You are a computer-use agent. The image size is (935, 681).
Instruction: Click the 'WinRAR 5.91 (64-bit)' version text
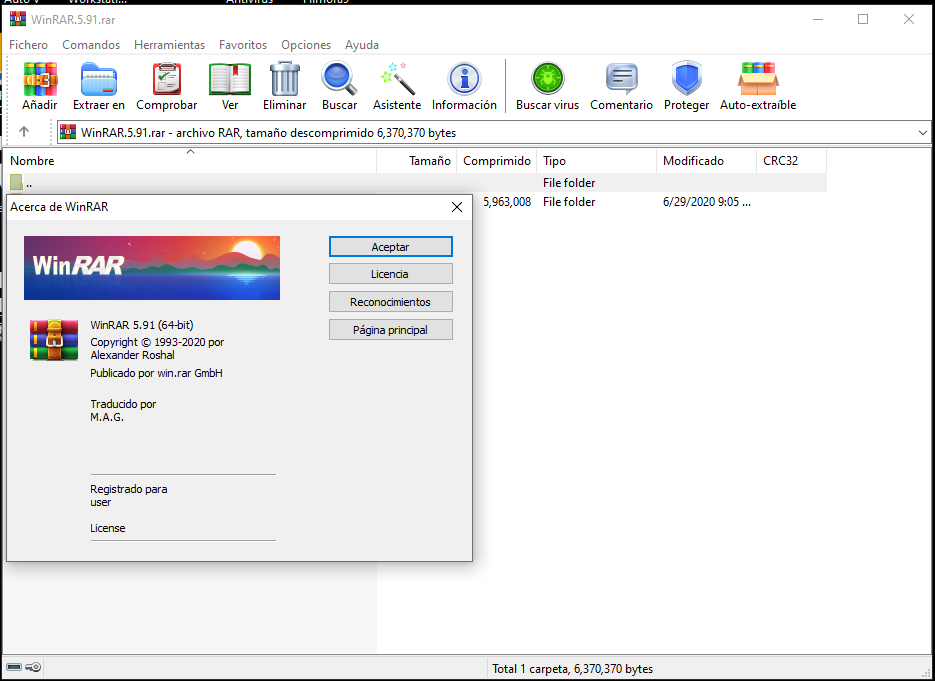[x=142, y=325]
